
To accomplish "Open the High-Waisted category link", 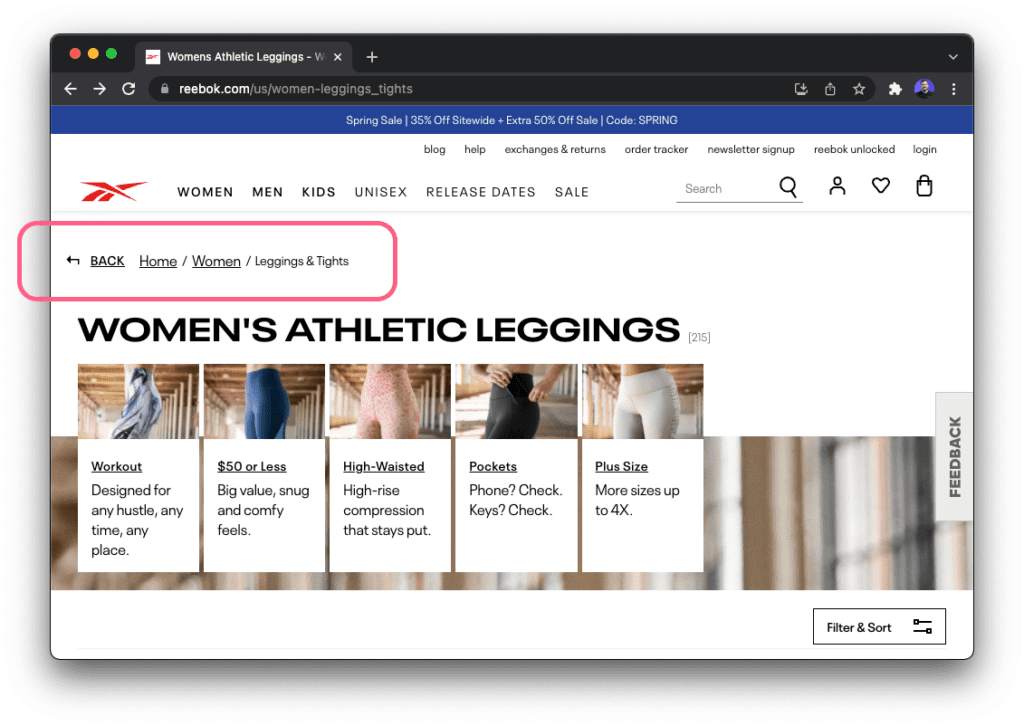I will [x=383, y=466].
